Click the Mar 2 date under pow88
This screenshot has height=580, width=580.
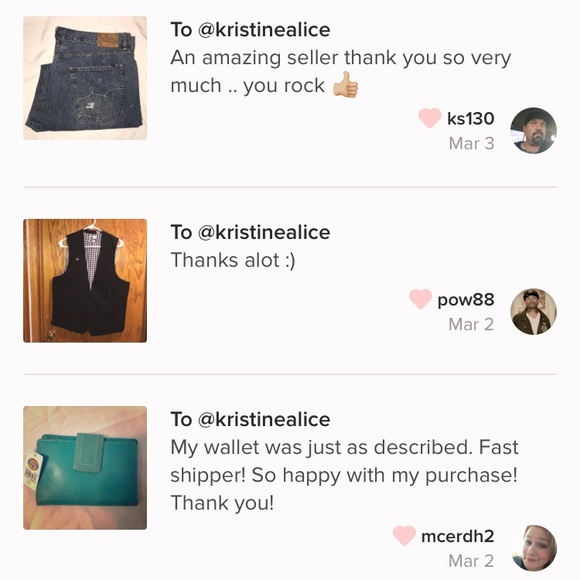(471, 324)
